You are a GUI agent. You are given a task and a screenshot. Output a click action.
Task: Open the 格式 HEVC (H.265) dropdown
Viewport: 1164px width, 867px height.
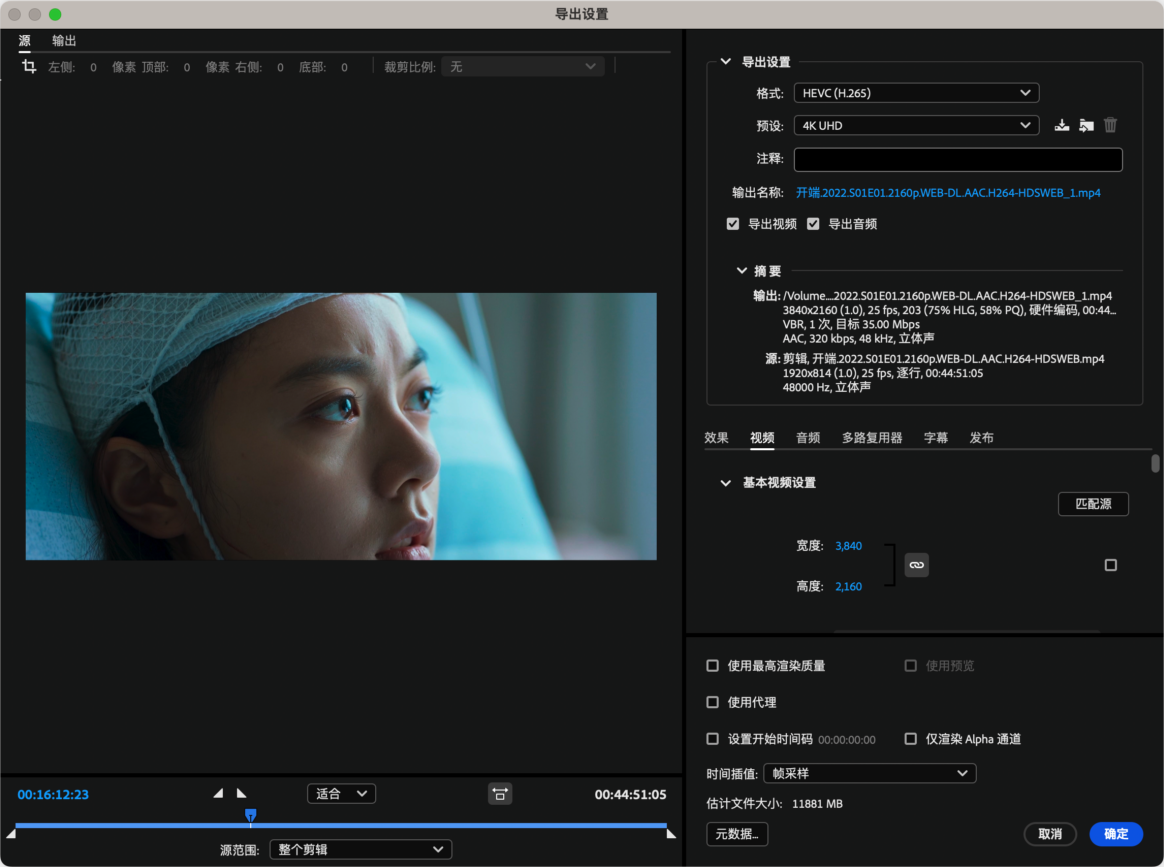(916, 93)
